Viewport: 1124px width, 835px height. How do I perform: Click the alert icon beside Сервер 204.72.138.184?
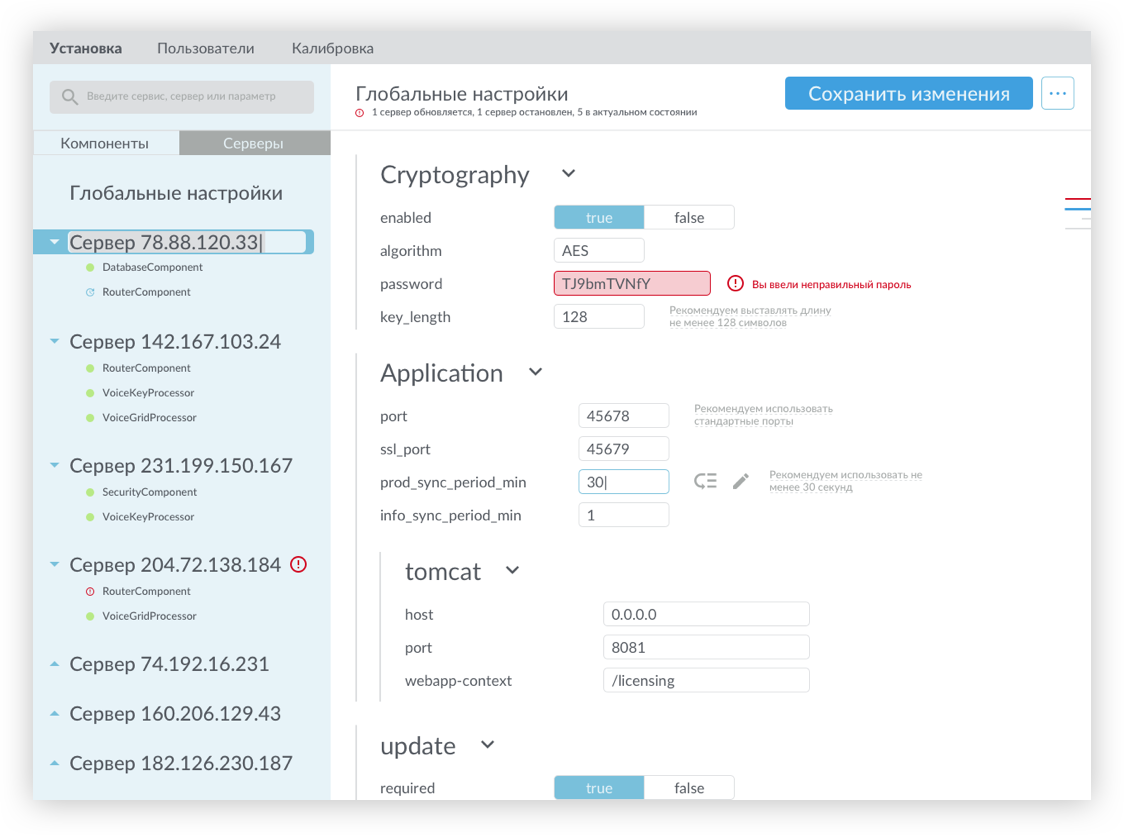tap(298, 565)
